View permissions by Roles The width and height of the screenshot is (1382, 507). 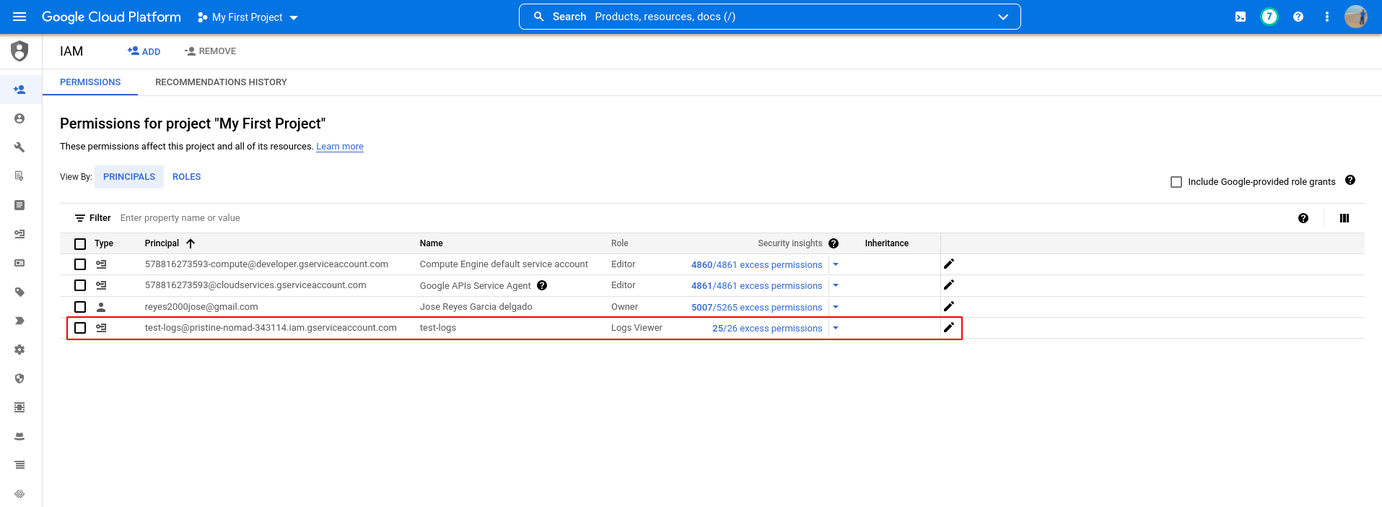pos(186,177)
